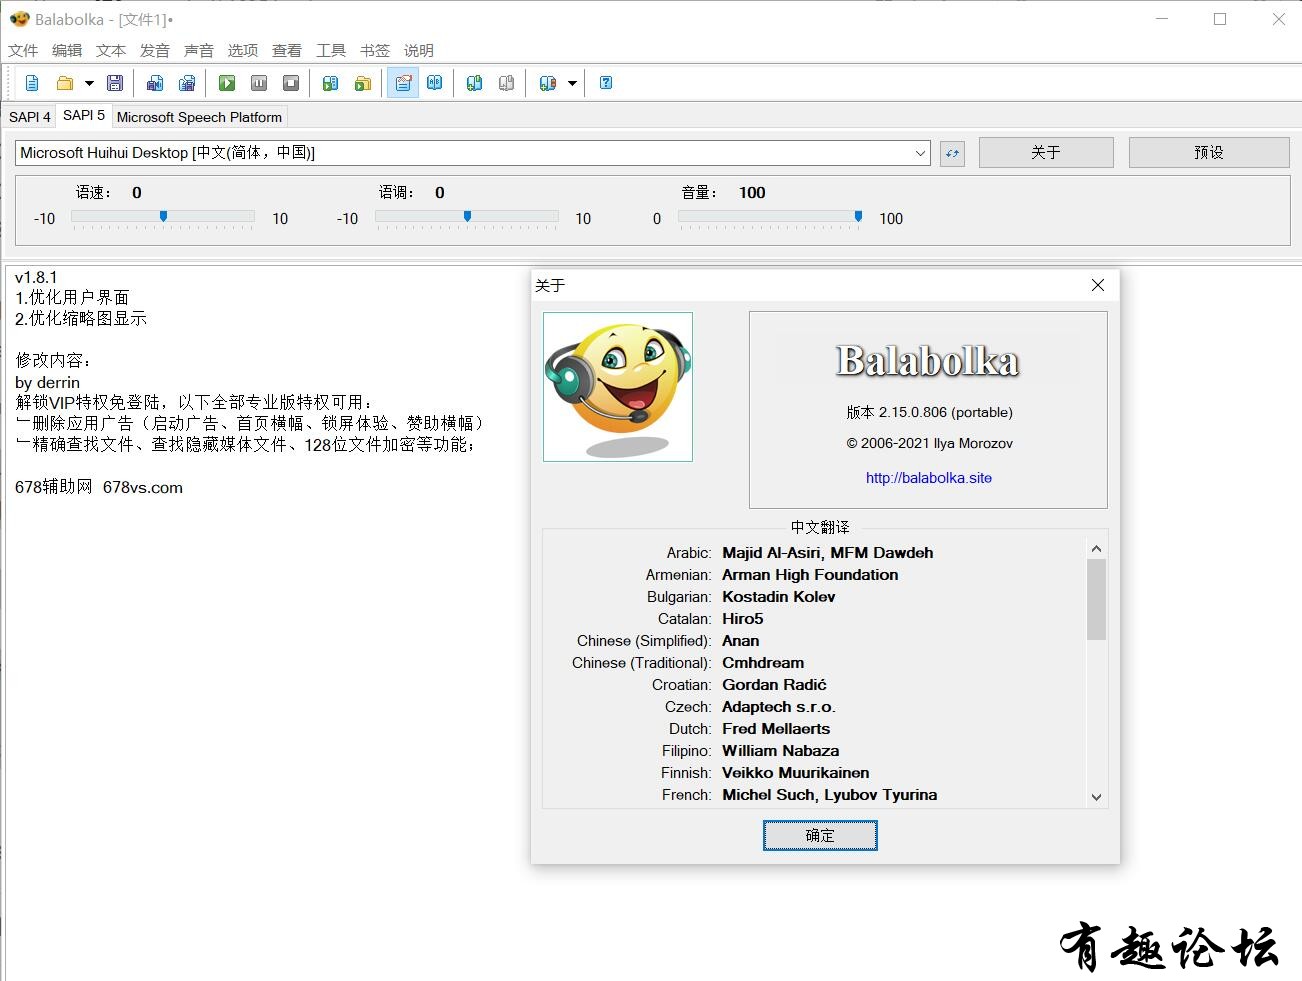Click the Bookmarks book icon
1302x981 pixels.
pyautogui.click(x=548, y=83)
